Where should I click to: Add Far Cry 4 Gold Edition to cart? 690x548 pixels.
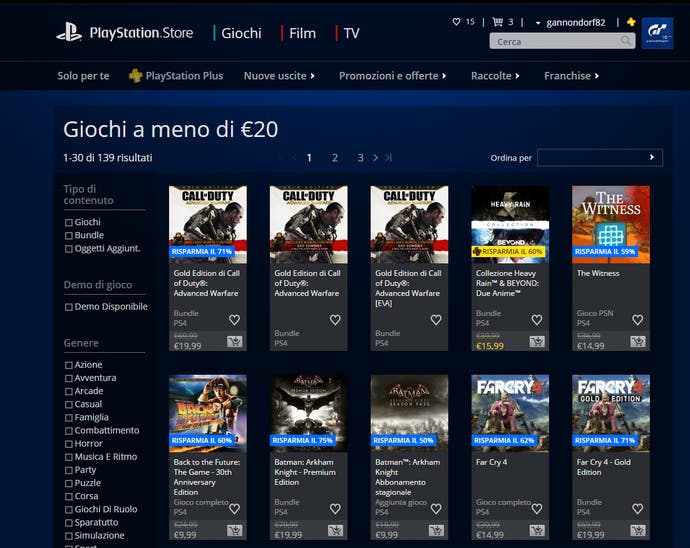click(638, 530)
